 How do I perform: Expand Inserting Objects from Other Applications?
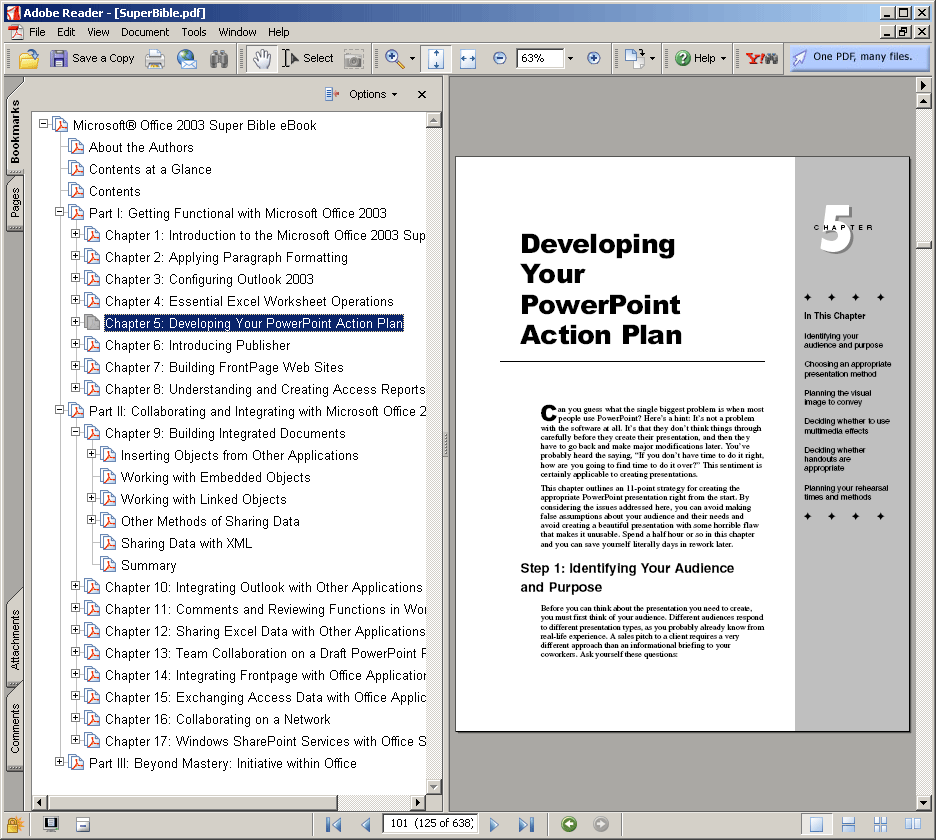[x=91, y=454]
